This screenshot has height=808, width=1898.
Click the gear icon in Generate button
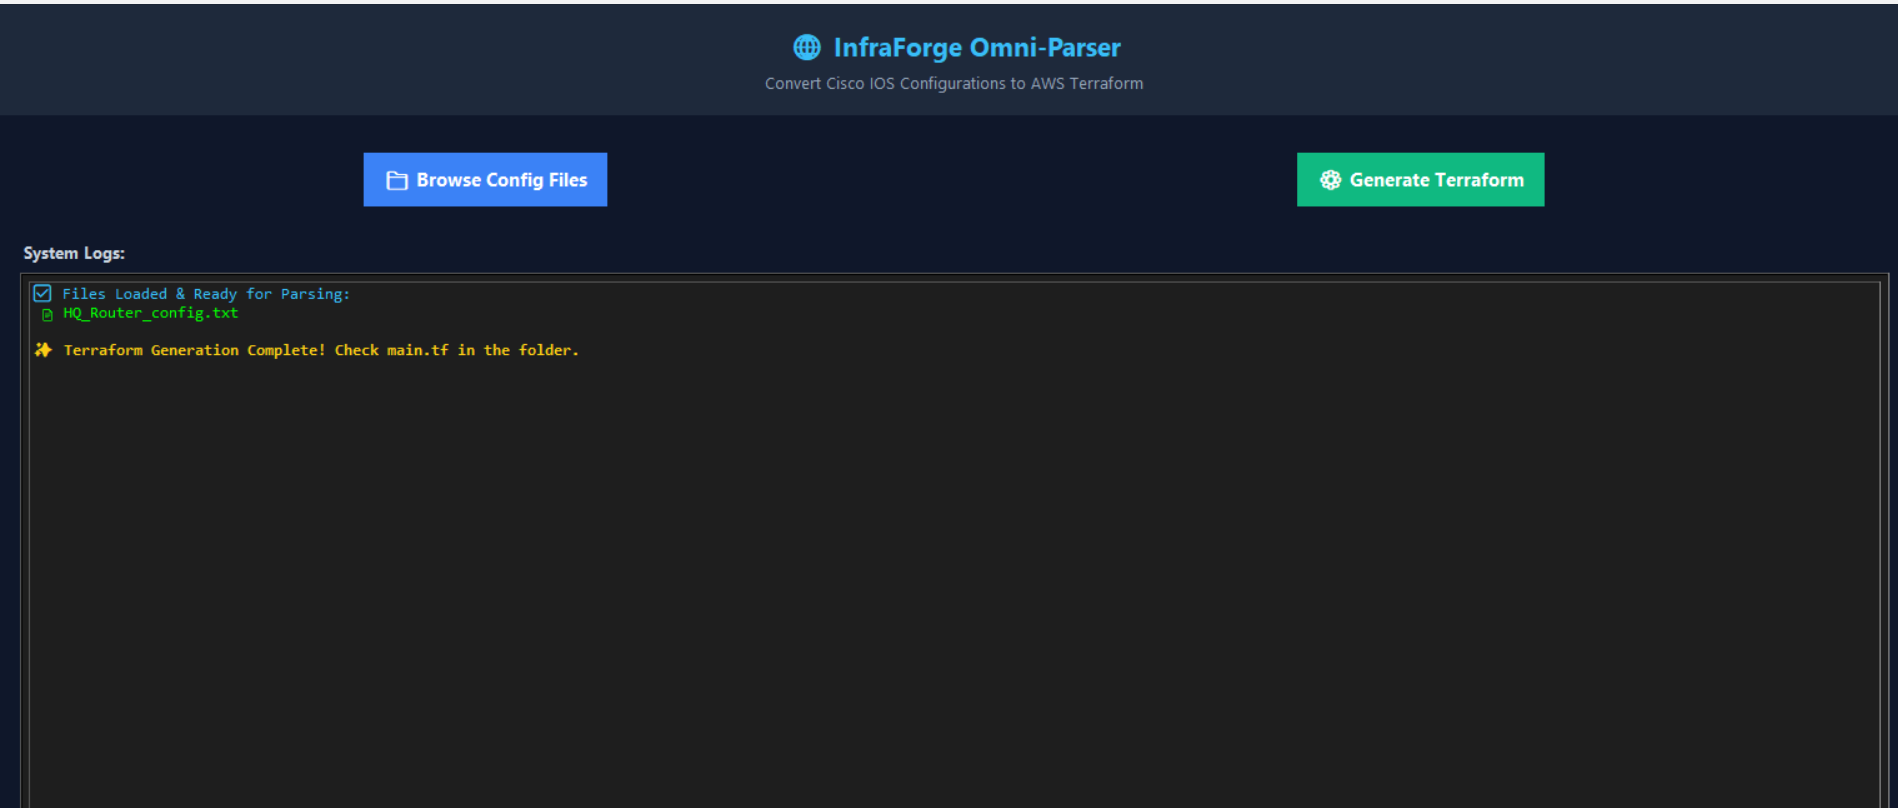(x=1330, y=180)
